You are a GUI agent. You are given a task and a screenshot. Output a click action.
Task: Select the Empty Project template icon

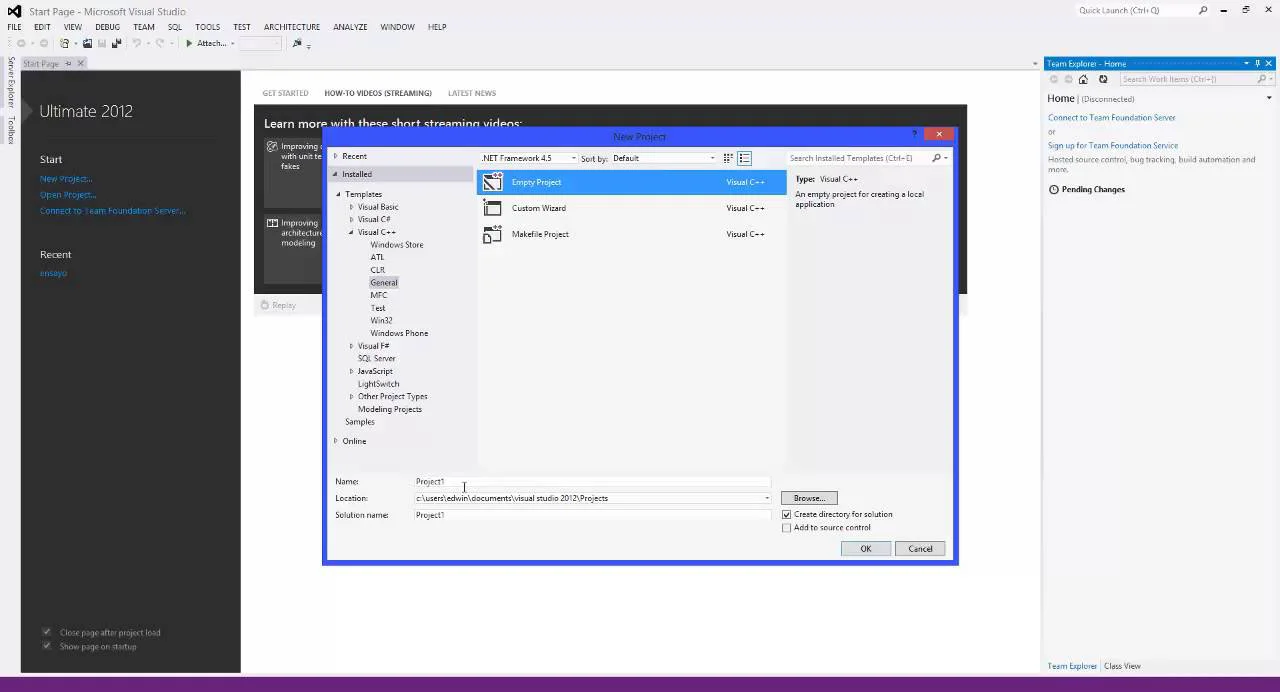pos(492,182)
